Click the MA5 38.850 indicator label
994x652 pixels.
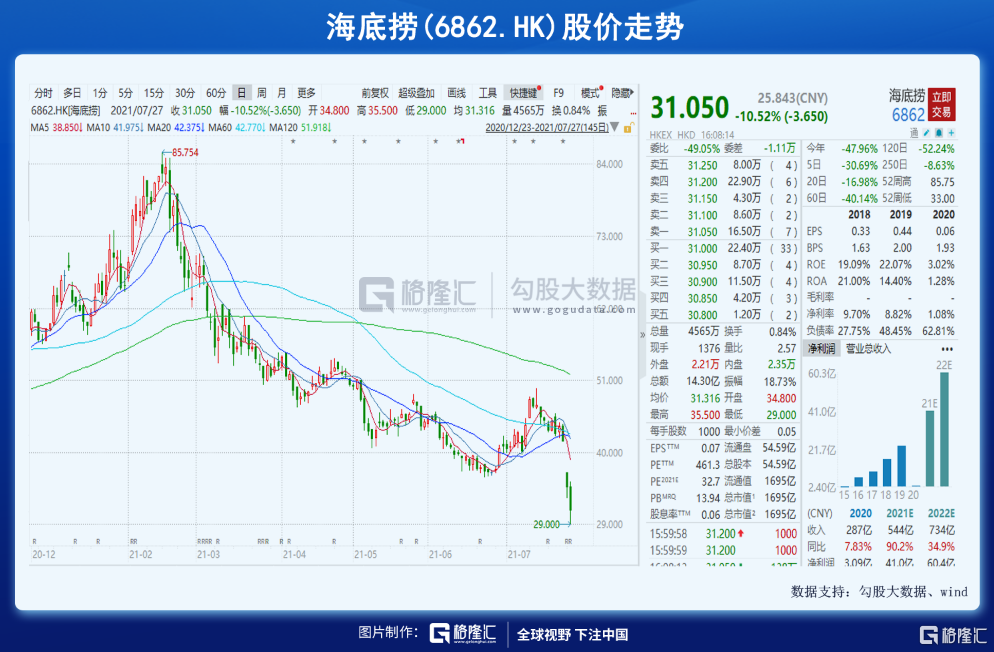coord(56,127)
